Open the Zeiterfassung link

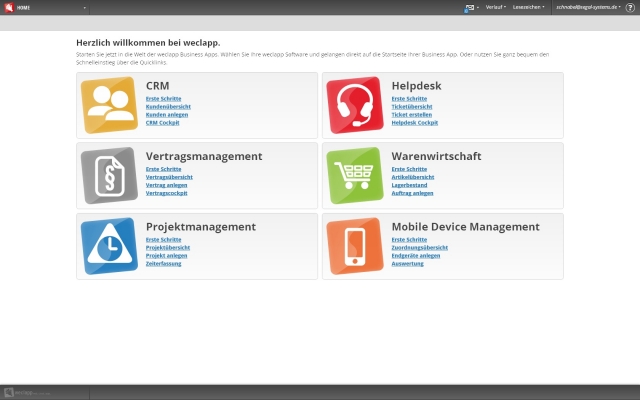click(163, 264)
